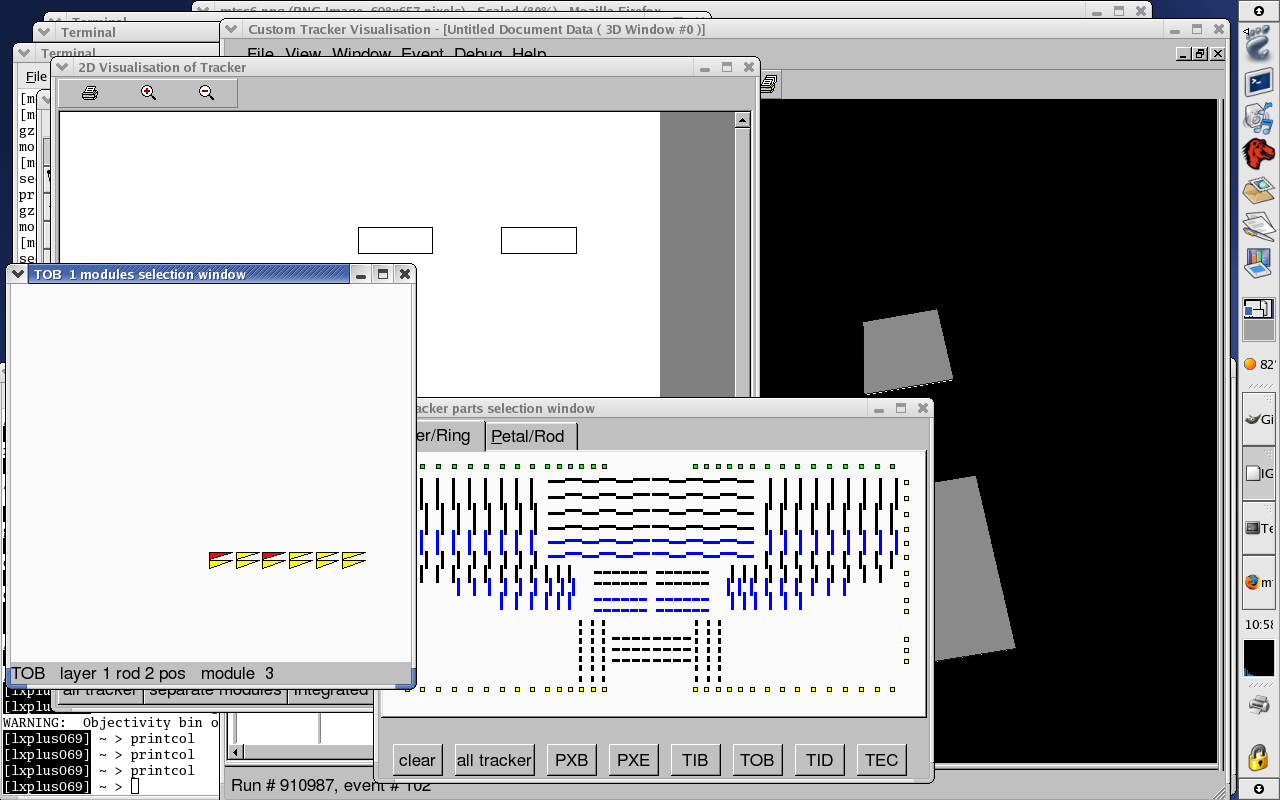Choose the PXB tracker part
1280x800 pixels.
[571, 760]
